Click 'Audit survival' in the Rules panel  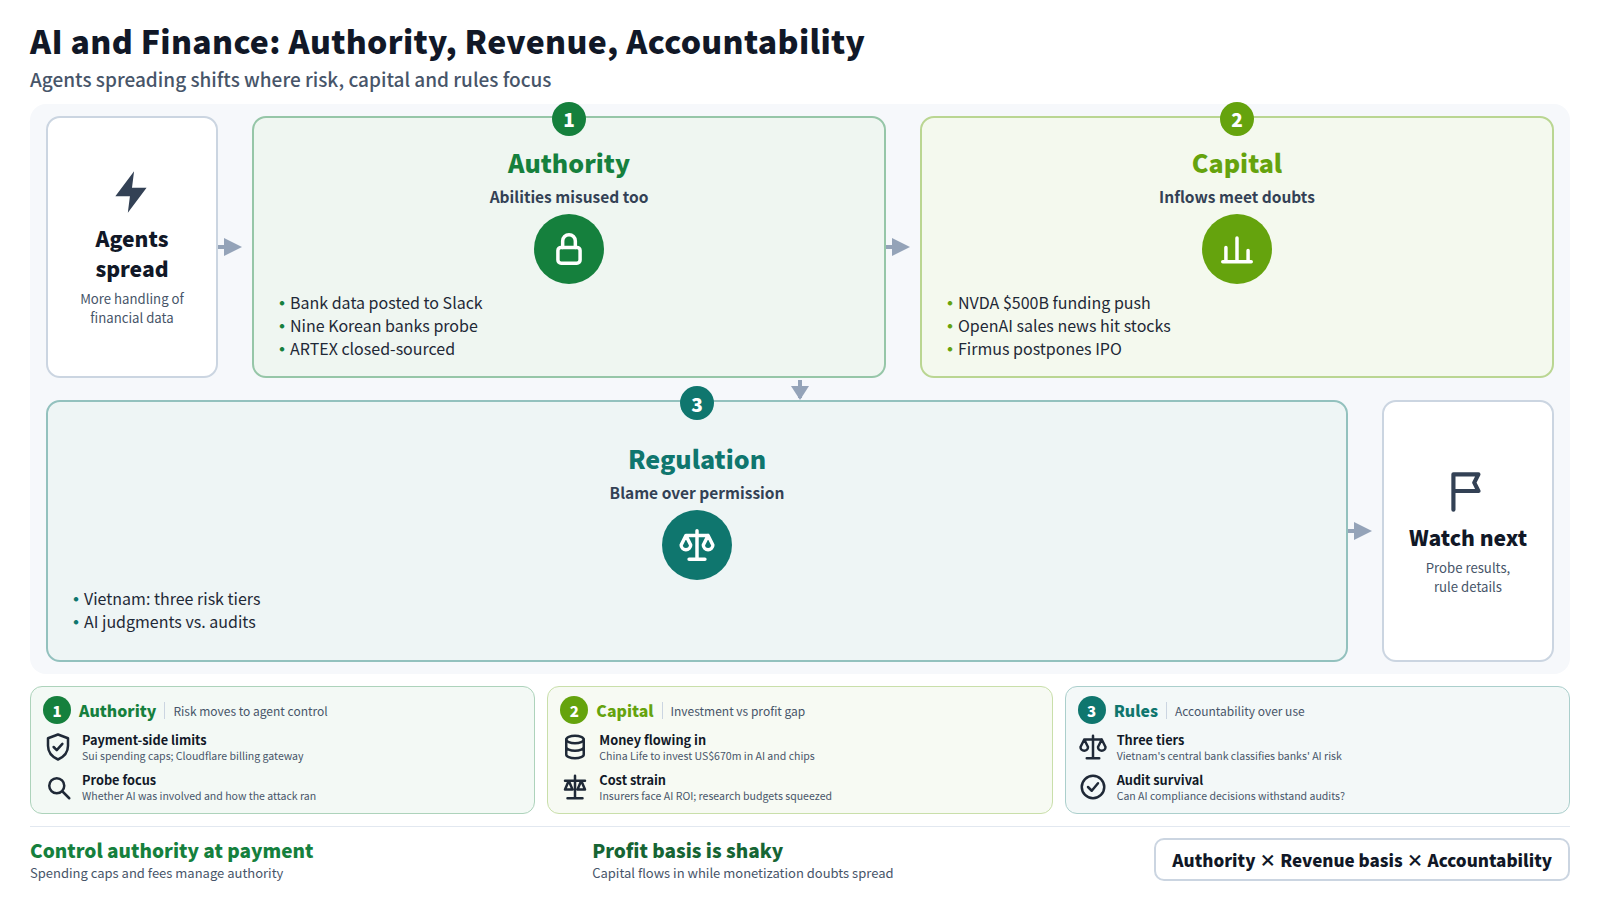[1160, 780]
